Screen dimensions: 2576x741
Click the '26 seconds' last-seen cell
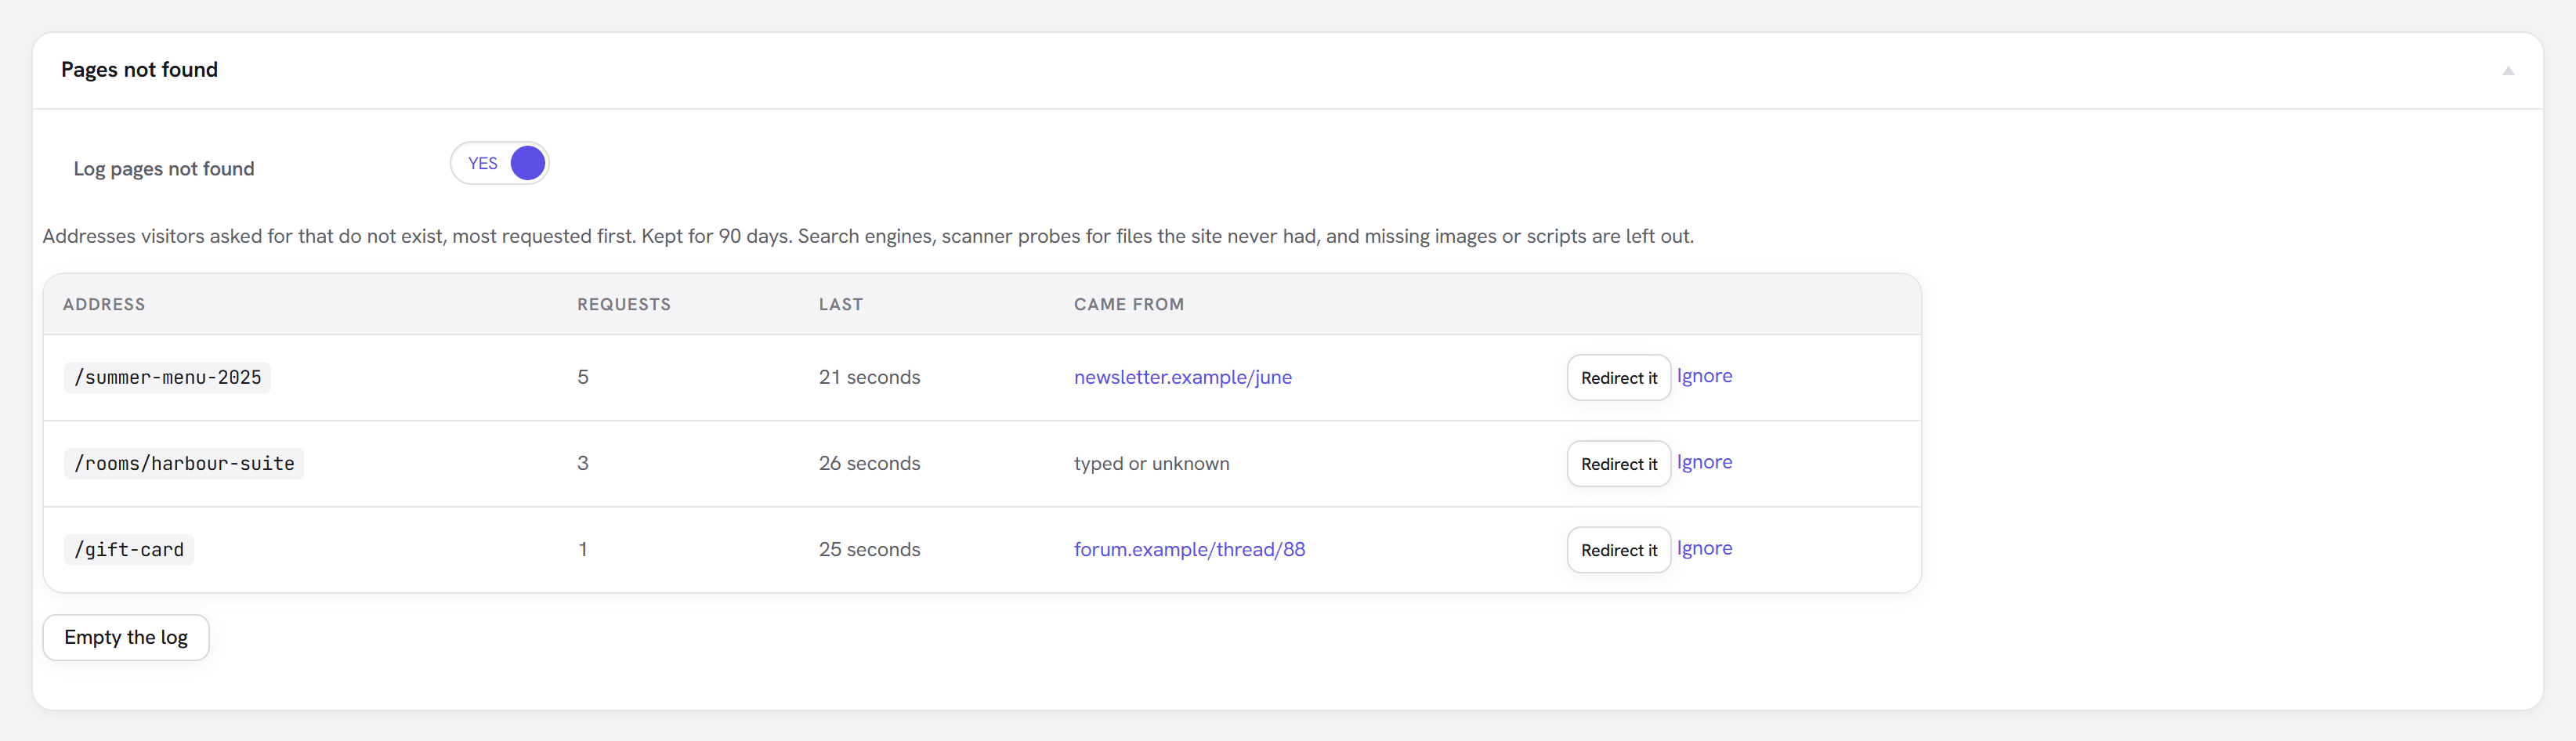869,463
